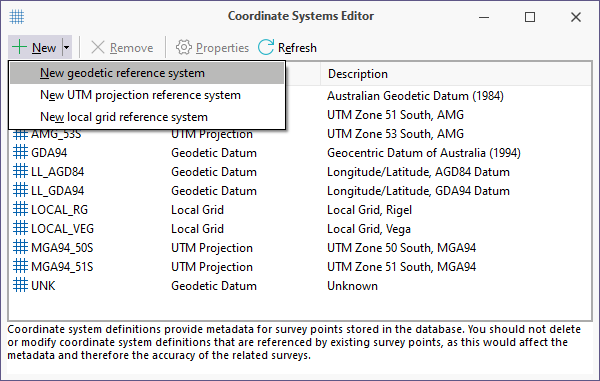This screenshot has width=600, height=381.
Task: Click the Refresh circular arrow icon
Action: coord(266,47)
